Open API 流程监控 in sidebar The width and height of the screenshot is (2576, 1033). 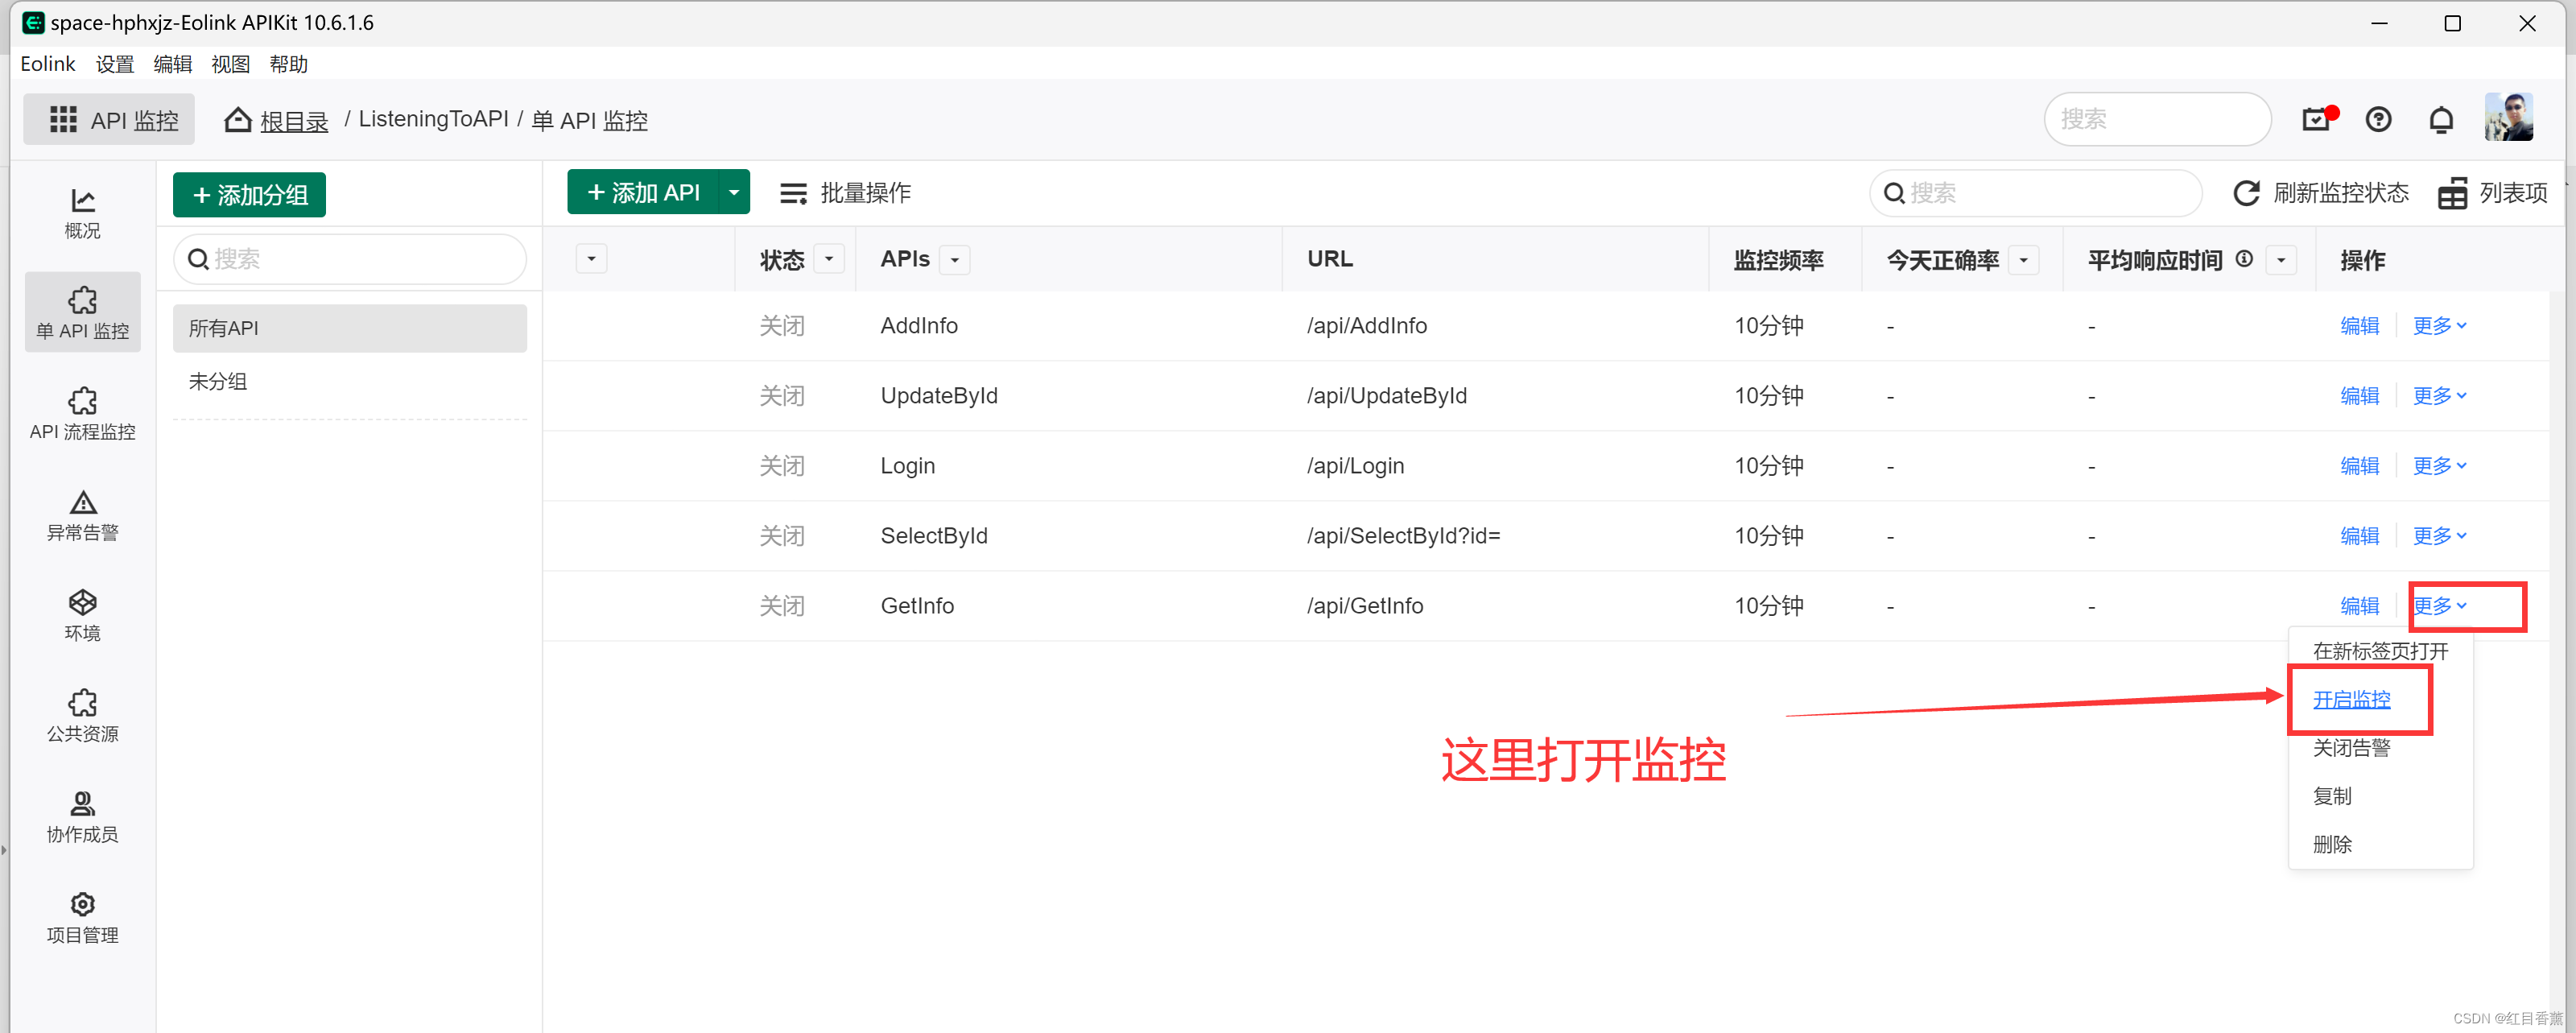82,413
